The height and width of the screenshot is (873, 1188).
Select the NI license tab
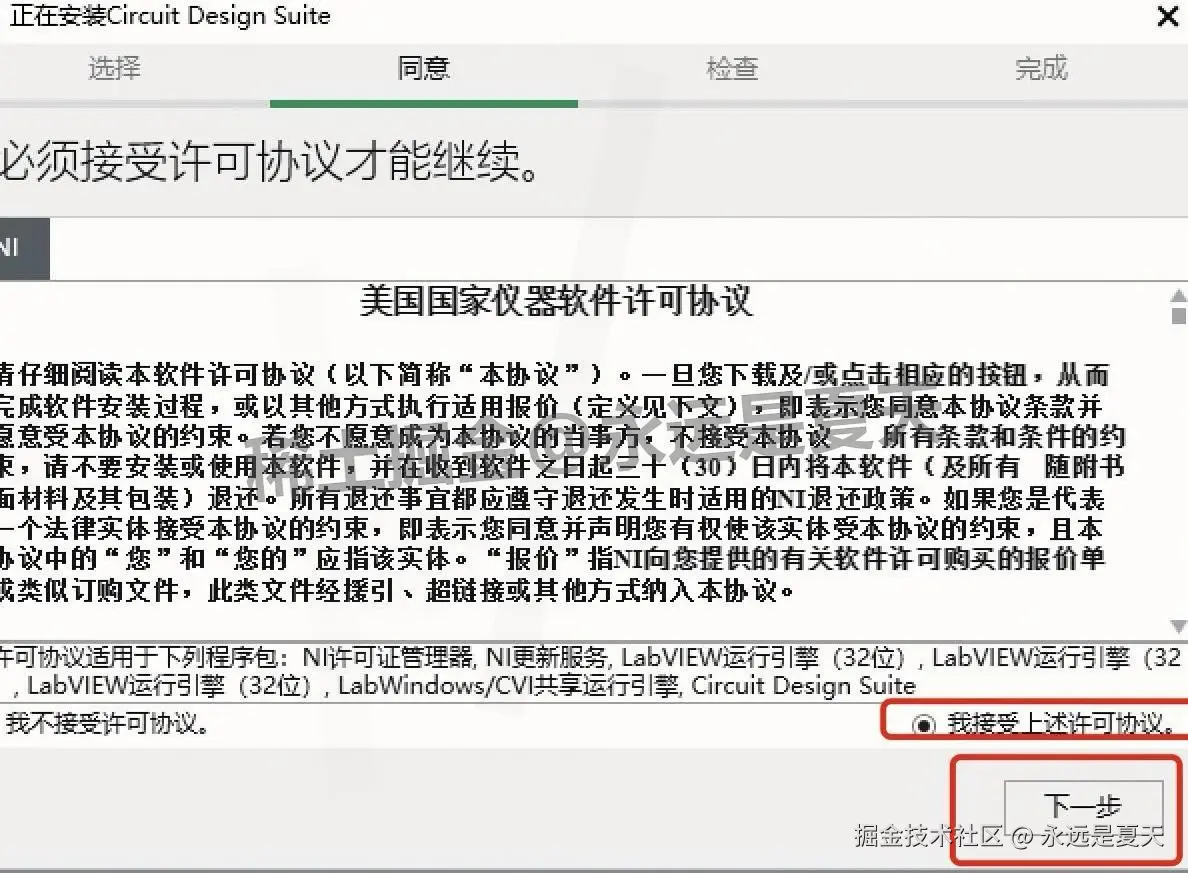23,249
